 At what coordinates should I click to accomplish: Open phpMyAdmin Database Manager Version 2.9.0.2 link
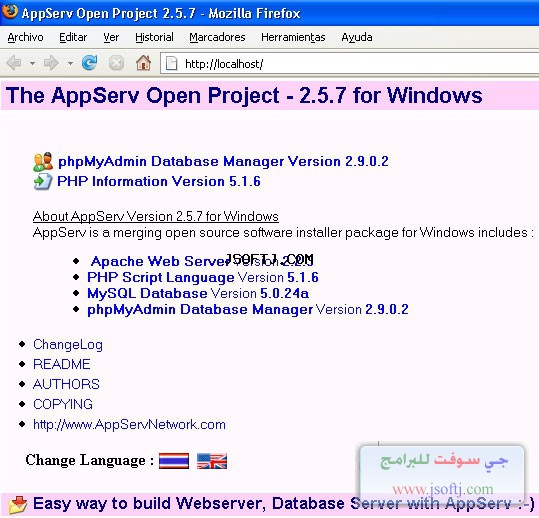tap(223, 162)
